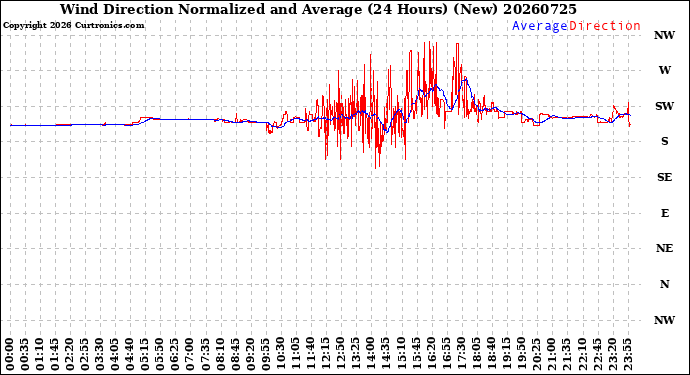Click the 00:00 time axis label
Screen dimensions: 690x375
click(10, 354)
